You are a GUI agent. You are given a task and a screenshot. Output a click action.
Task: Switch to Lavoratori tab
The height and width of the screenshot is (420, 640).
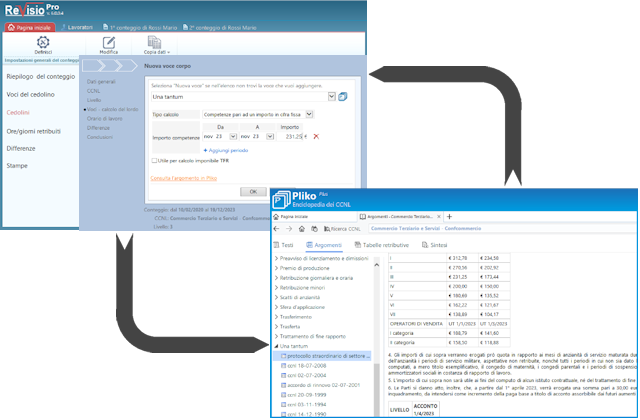click(77, 27)
